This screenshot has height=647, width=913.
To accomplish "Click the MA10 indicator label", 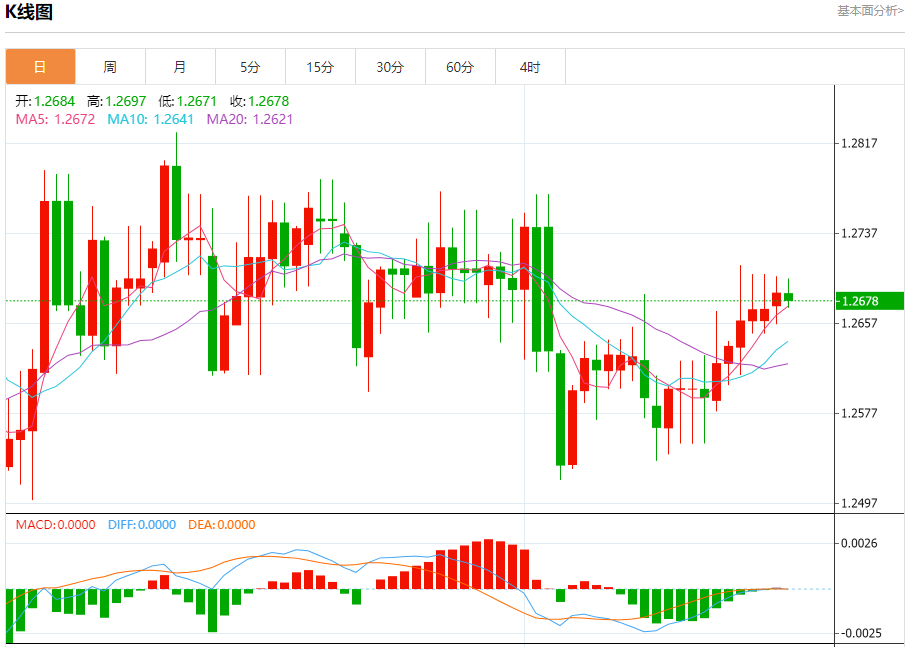I will point(150,119).
